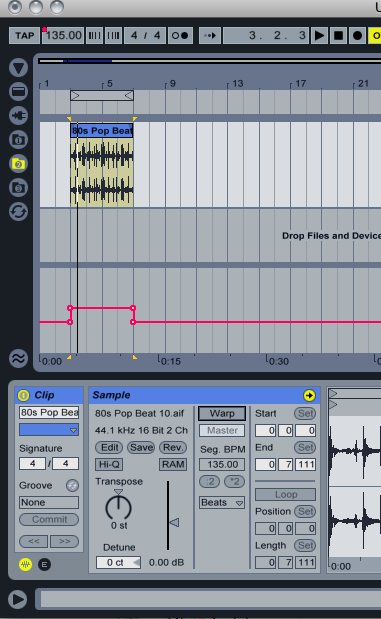381x619 pixels.
Task: Tap the TAP tempo button
Action: 24,36
